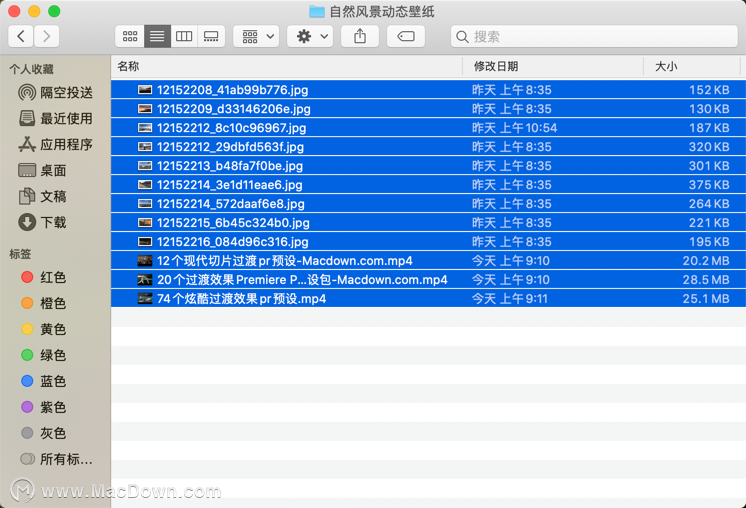The width and height of the screenshot is (746, 508).
Task: Select 12个现代切片过渡pr预设-Macdown.com.mp4
Action: click(x=428, y=261)
